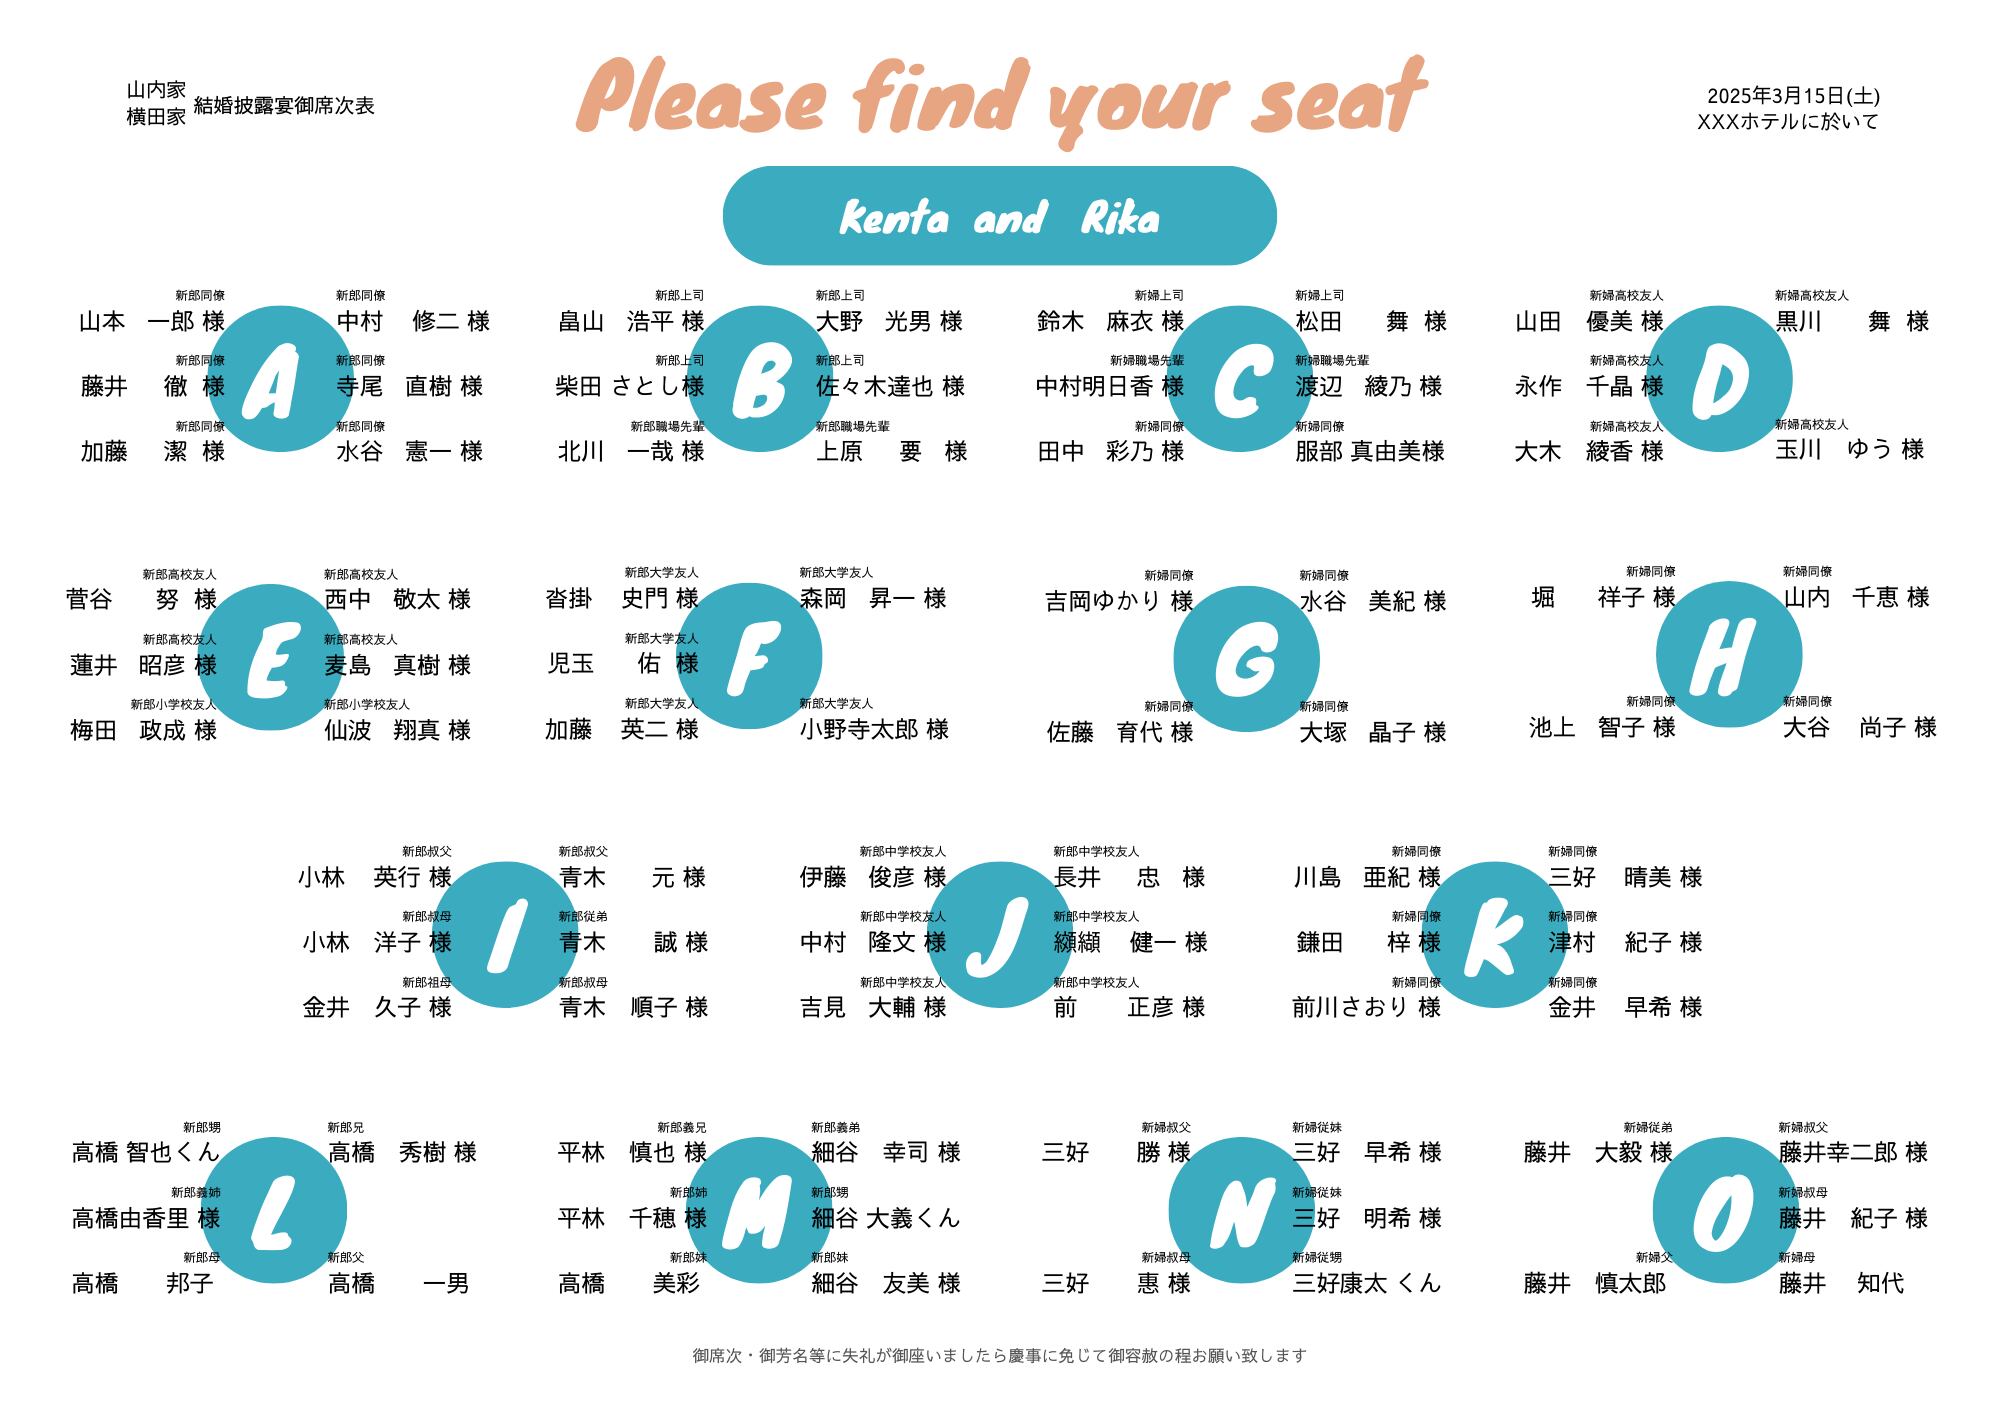Select the table O circle icon
Viewport: 2000px width, 1419px height.
tap(1725, 1210)
